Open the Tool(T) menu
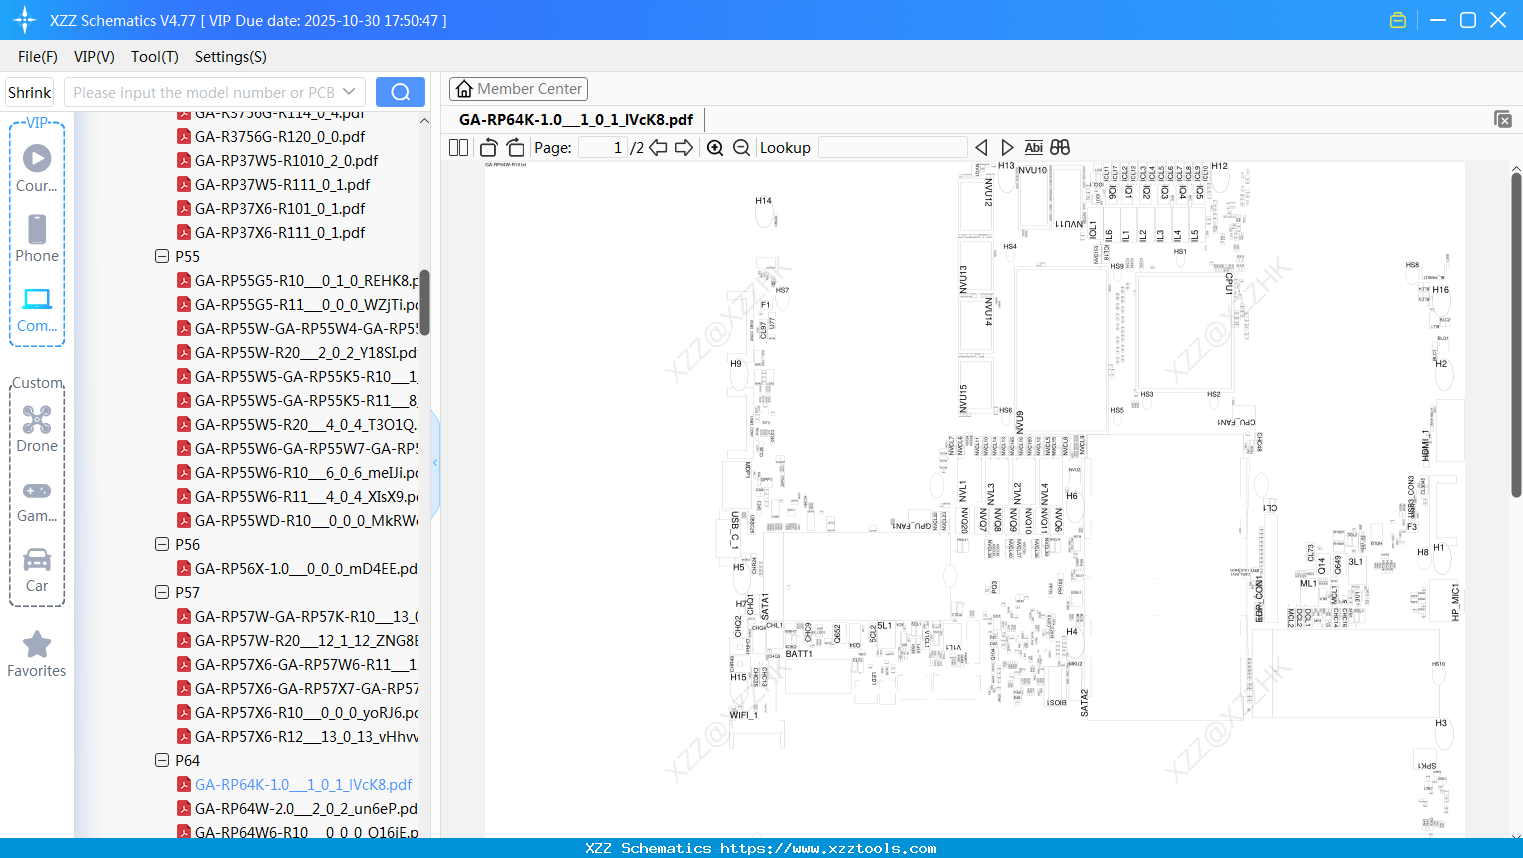The height and width of the screenshot is (858, 1523). [155, 57]
